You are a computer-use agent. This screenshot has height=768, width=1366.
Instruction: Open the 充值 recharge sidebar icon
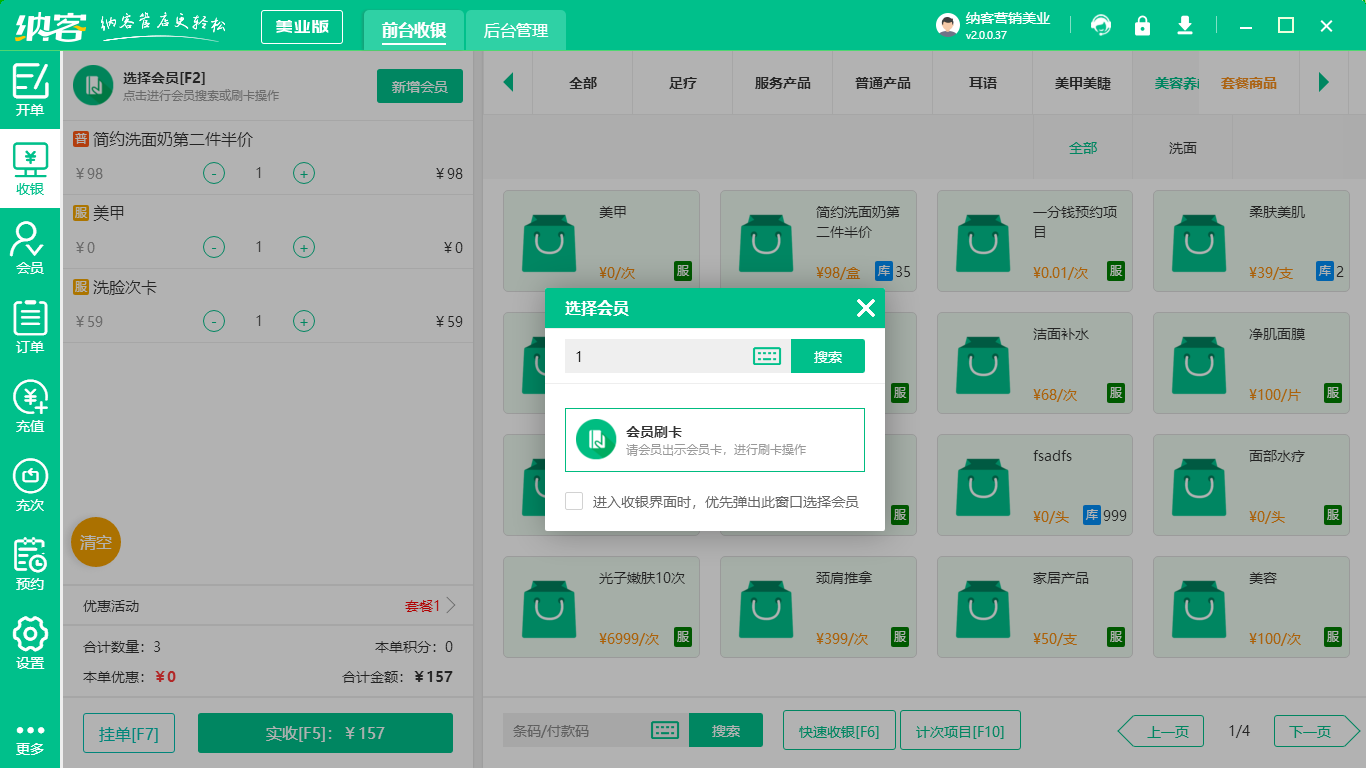click(x=30, y=405)
